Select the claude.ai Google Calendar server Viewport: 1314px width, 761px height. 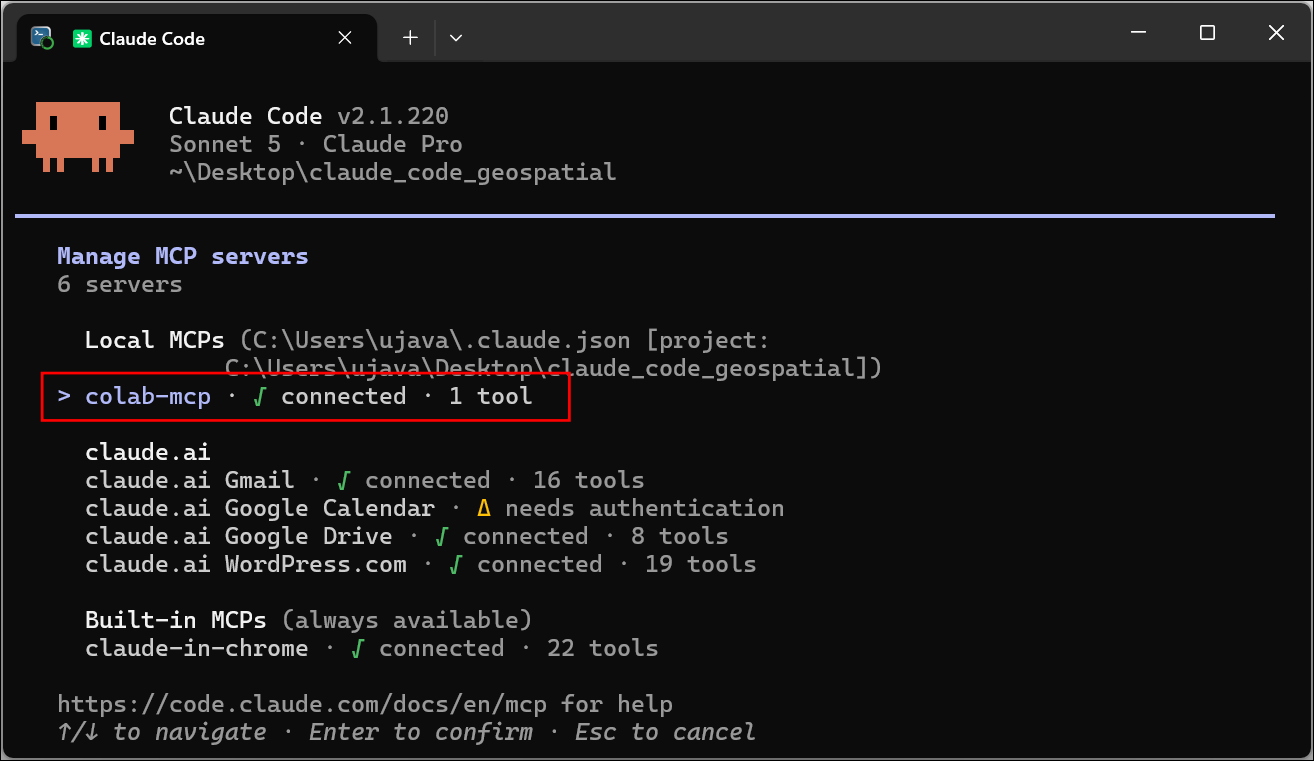(434, 509)
